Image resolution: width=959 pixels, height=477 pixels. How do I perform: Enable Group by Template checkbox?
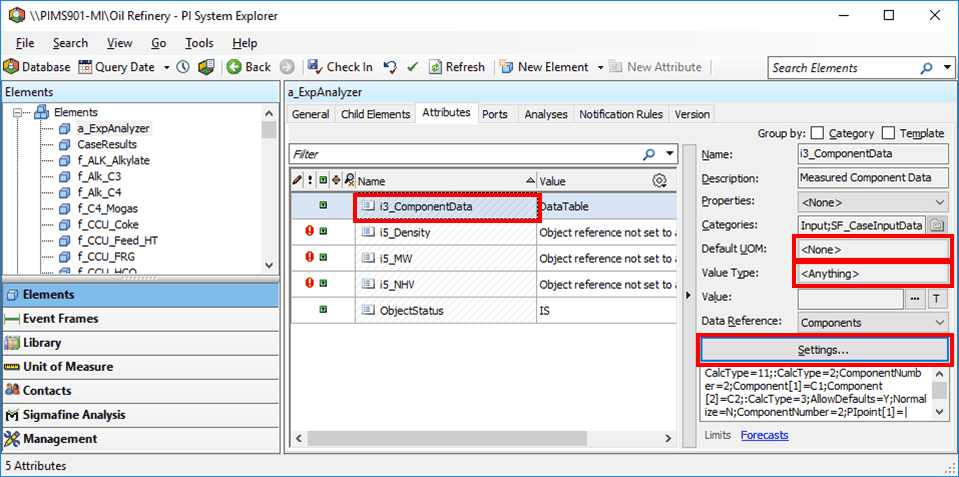tap(889, 133)
